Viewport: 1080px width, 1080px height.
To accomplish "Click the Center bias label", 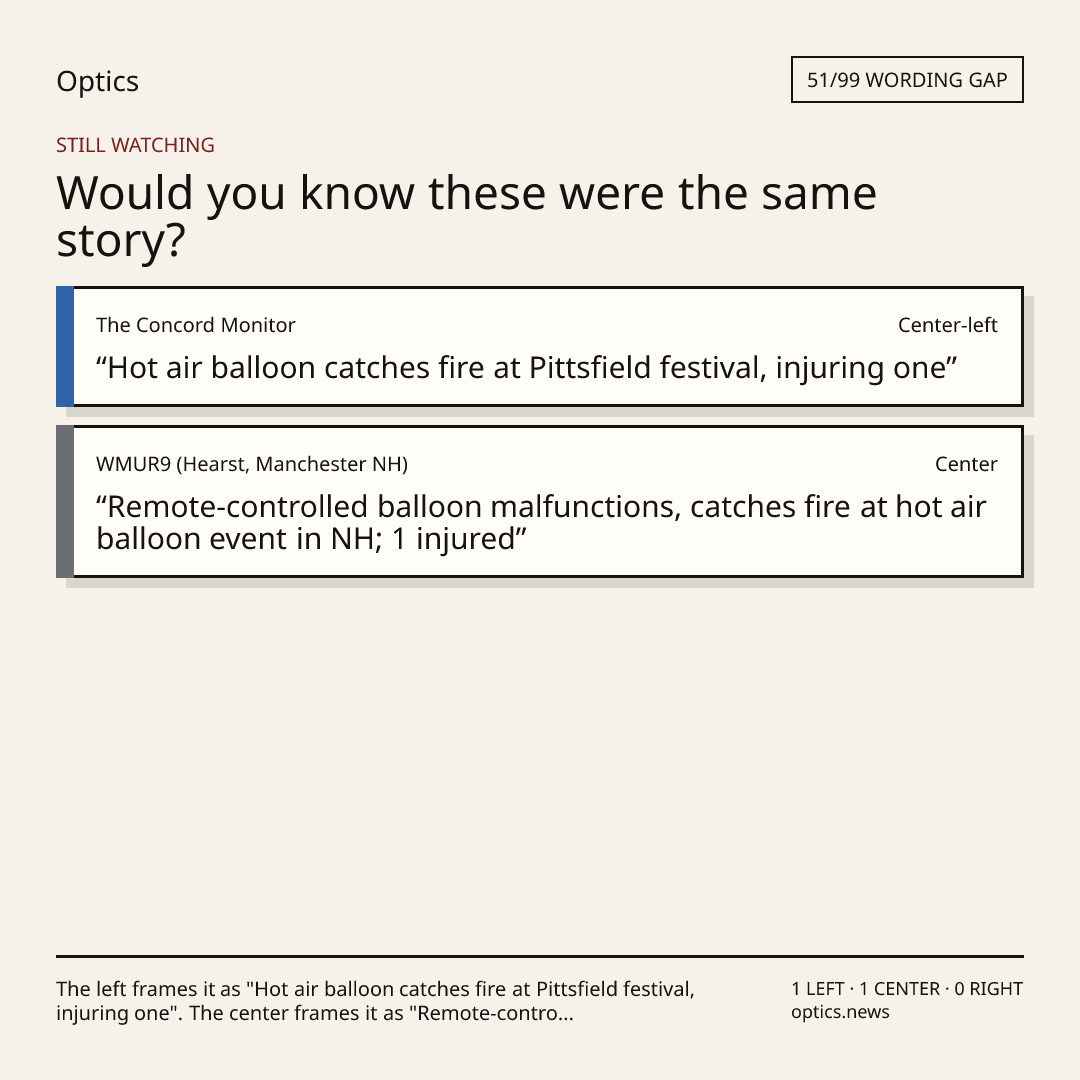I will [x=966, y=464].
